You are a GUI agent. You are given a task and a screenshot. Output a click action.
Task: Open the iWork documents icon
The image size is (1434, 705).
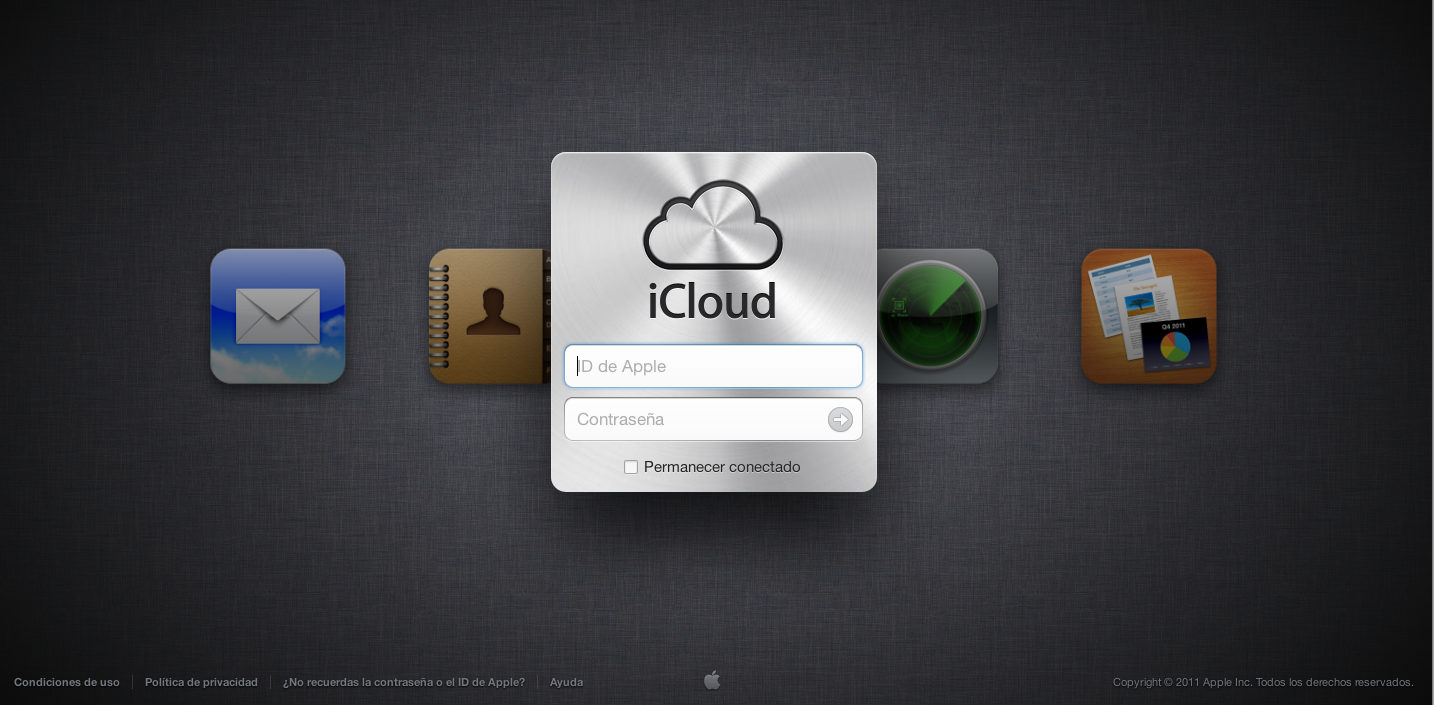coord(1149,316)
